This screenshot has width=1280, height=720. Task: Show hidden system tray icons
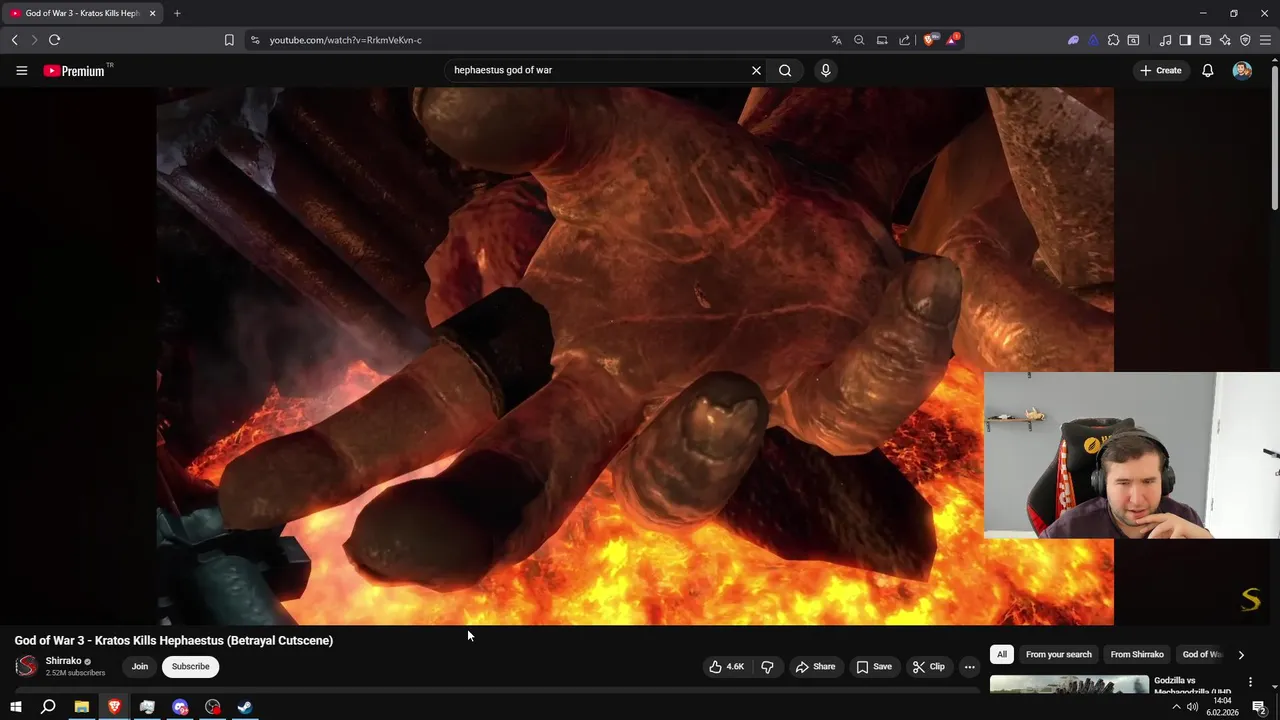pyautogui.click(x=1175, y=707)
